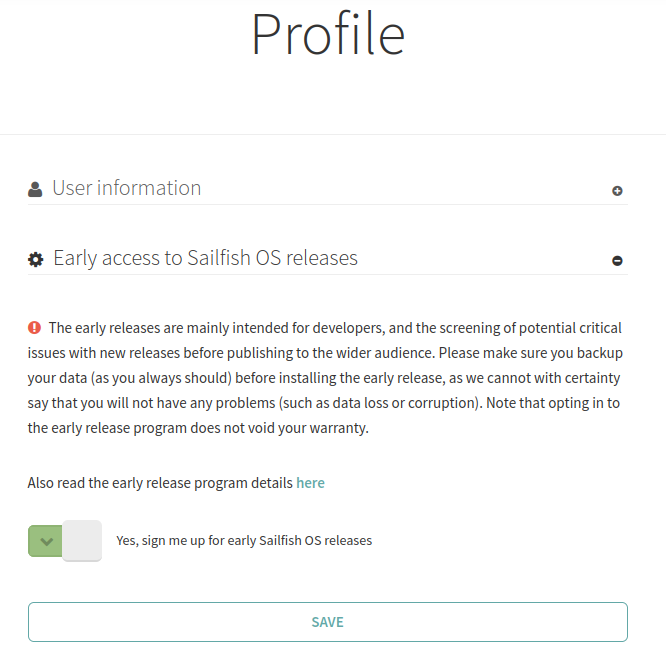Click the gear icon by Early access
666x671 pixels.
click(x=36, y=260)
